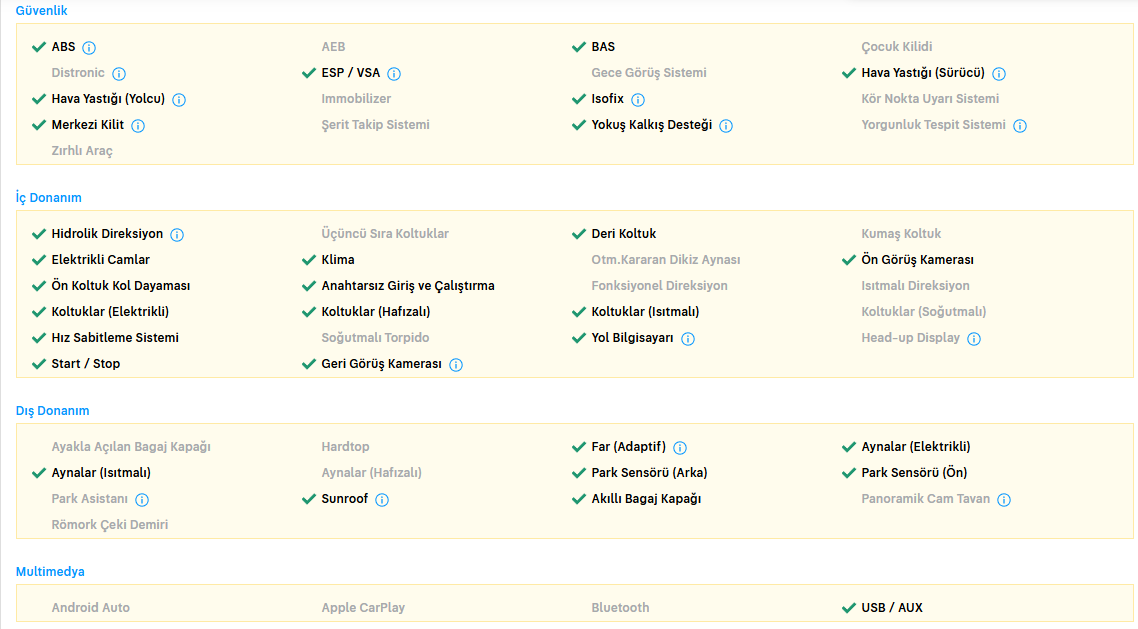The image size is (1138, 629).
Task: Show info for ESP / VSA
Action: [x=394, y=74]
